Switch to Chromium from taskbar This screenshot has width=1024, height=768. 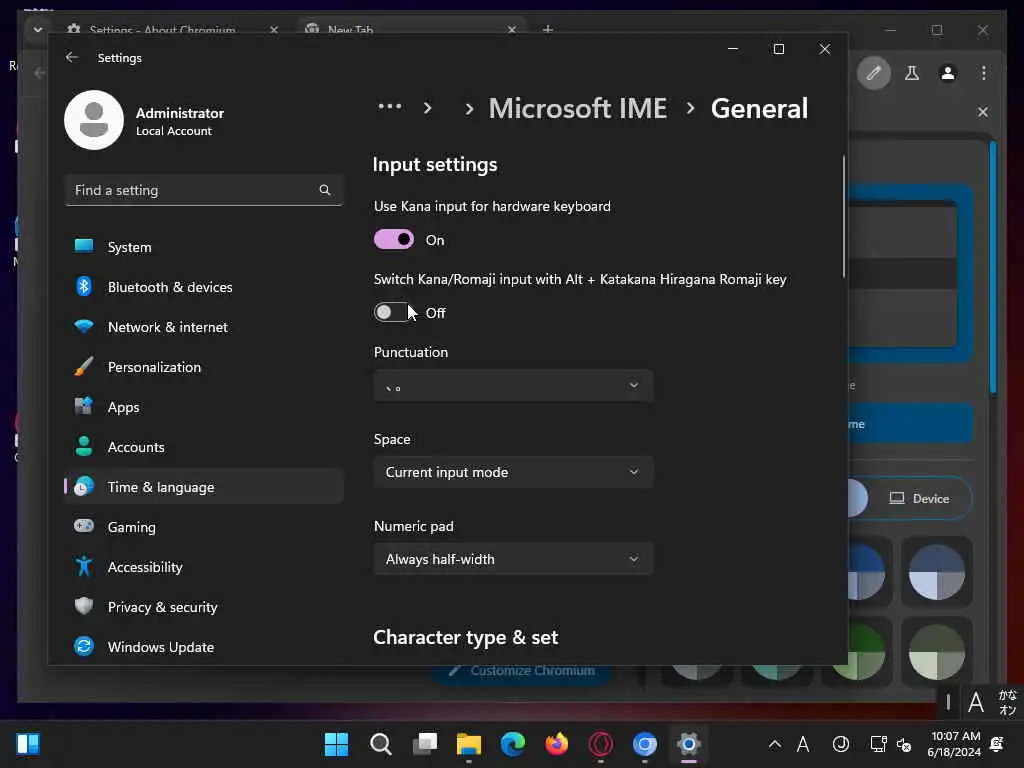click(x=645, y=744)
